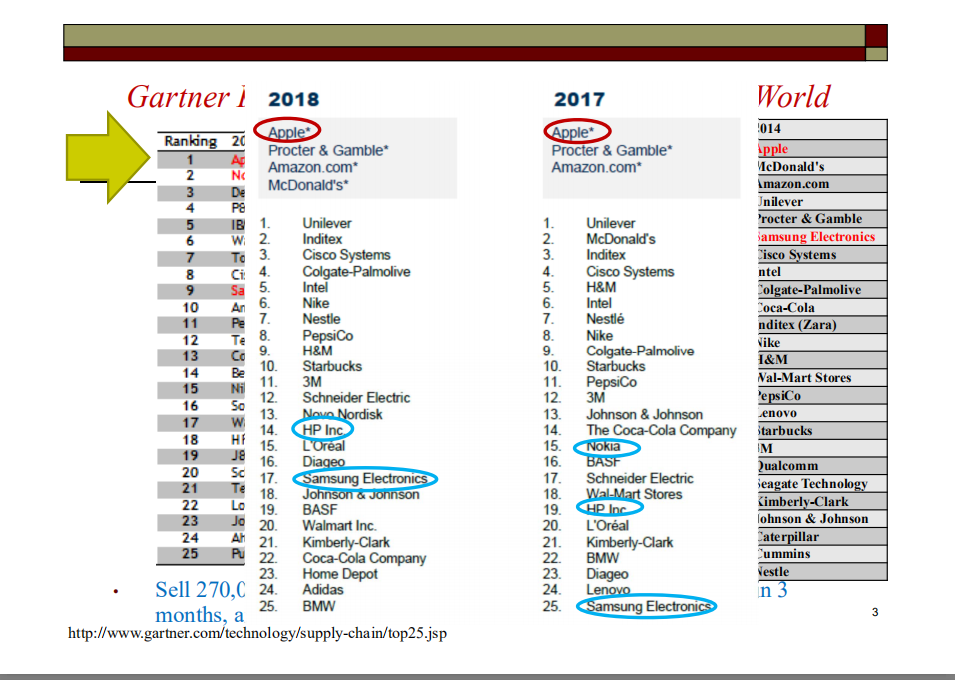This screenshot has width=955, height=680.
Task: Select "PepsiCo" at 2018 rank 8
Action: pyautogui.click(x=328, y=336)
